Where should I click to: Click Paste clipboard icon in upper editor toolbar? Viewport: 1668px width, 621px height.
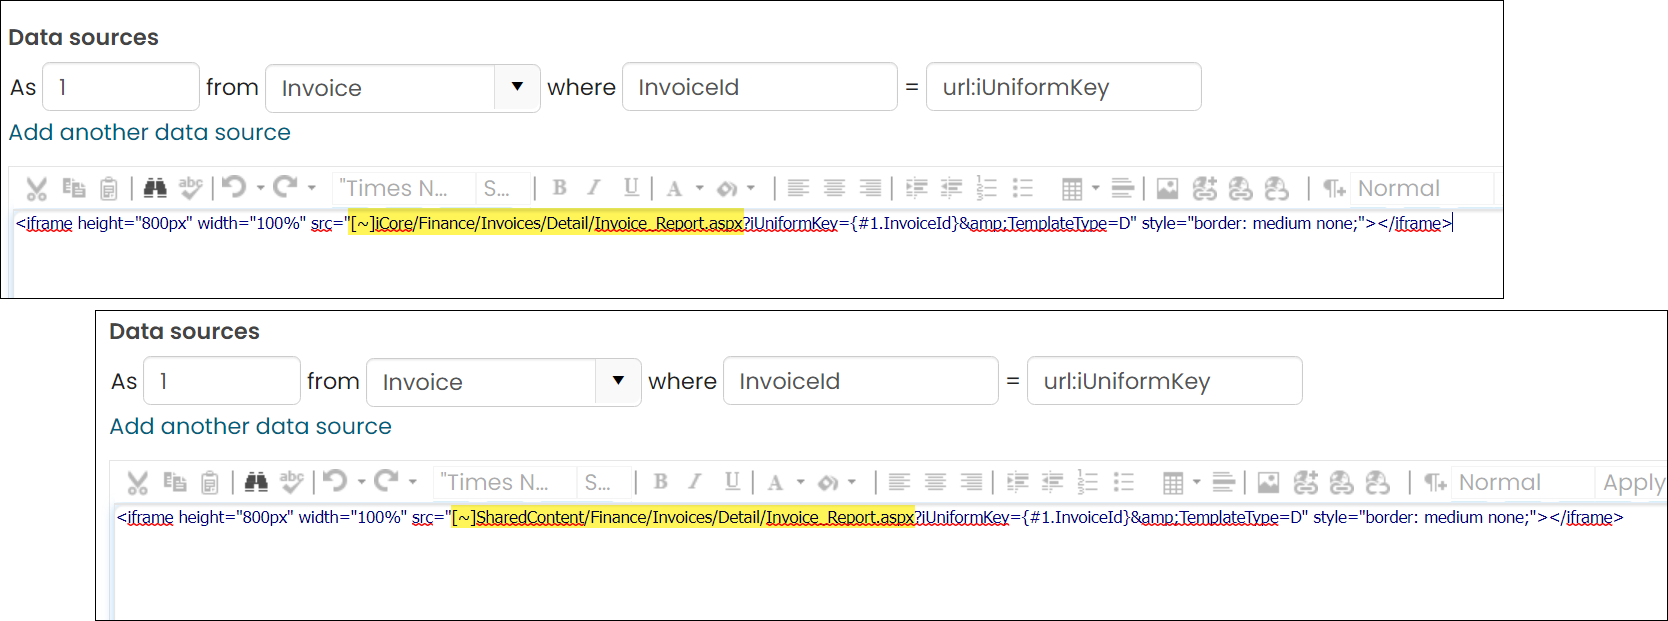pyautogui.click(x=109, y=188)
